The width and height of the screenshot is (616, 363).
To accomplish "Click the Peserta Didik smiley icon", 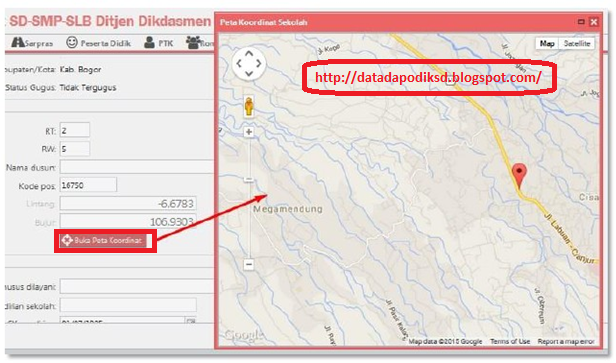I will pyautogui.click(x=72, y=42).
